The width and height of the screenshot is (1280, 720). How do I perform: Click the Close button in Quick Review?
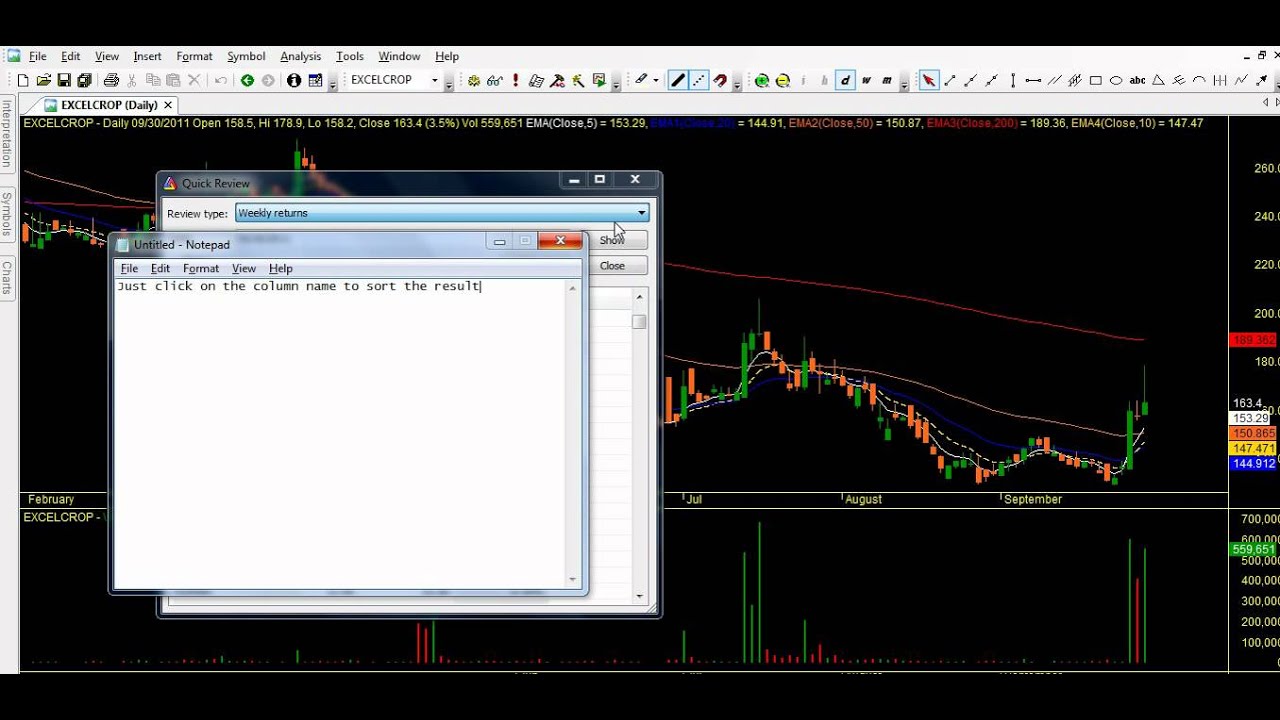coord(612,266)
